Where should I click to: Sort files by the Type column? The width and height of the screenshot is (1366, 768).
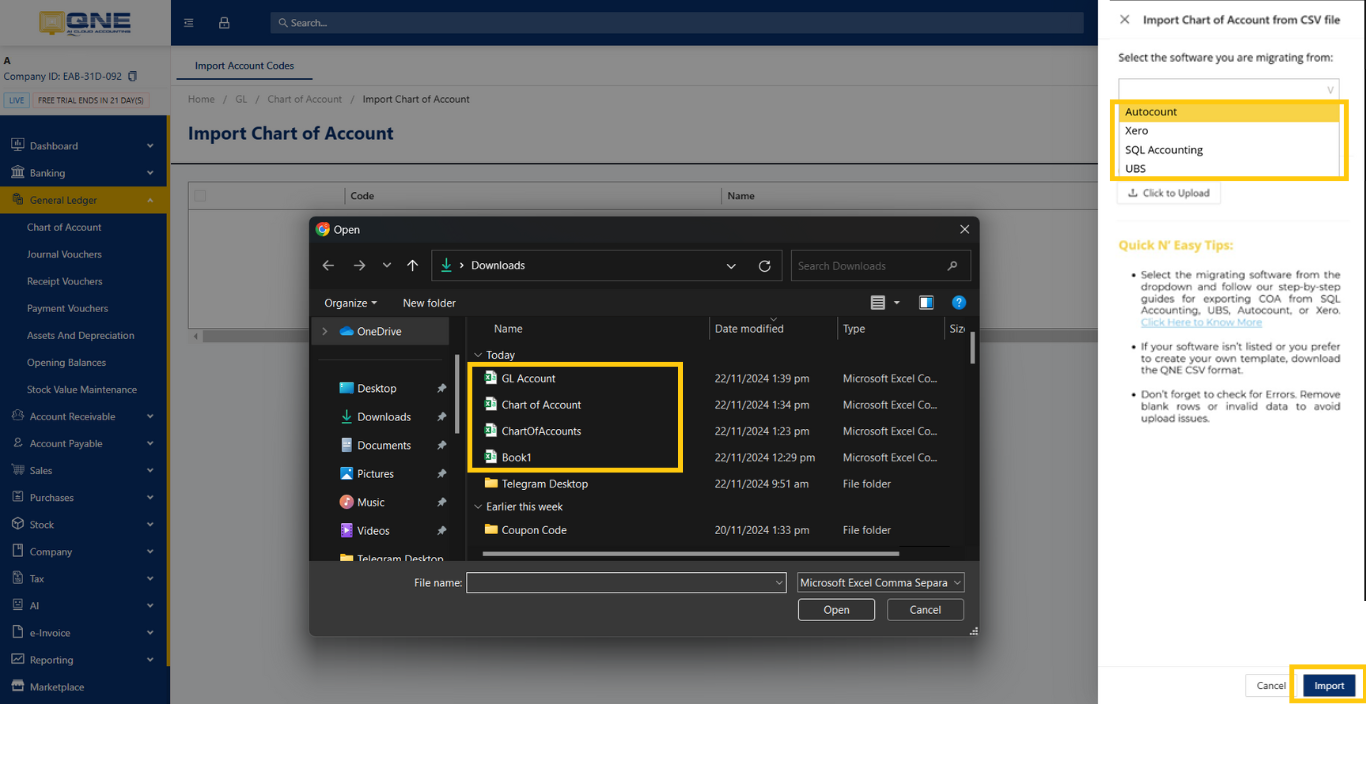tap(854, 329)
